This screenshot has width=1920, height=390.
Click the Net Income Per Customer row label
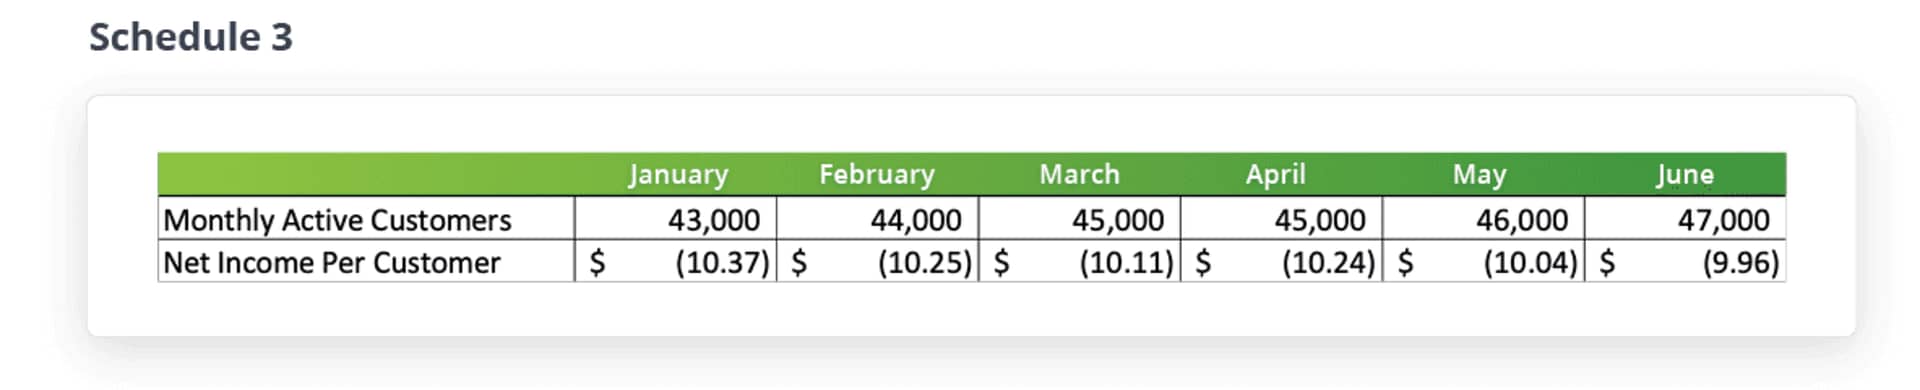pos(331,263)
